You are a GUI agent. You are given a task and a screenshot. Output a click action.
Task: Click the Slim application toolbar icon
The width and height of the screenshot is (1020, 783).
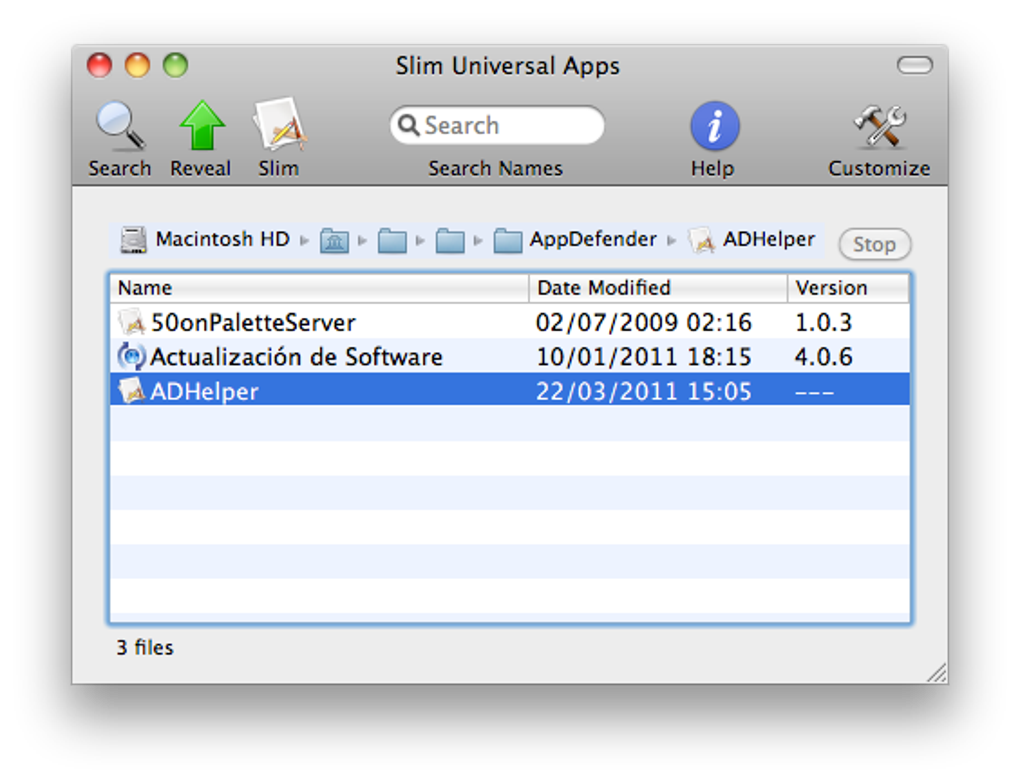pyautogui.click(x=280, y=125)
